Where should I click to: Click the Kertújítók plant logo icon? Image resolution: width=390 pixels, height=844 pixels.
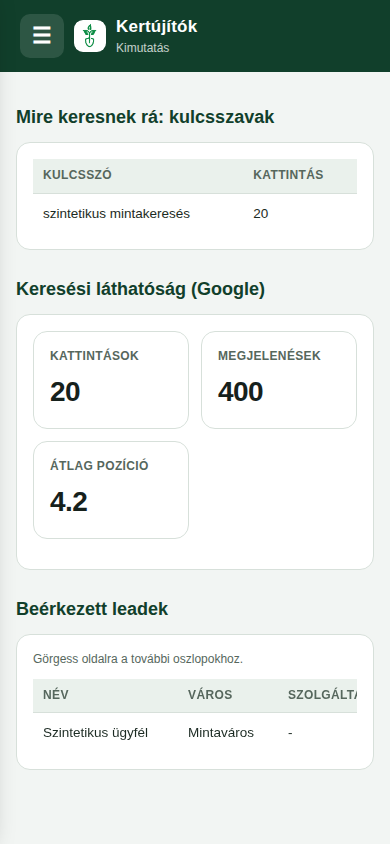(90, 36)
